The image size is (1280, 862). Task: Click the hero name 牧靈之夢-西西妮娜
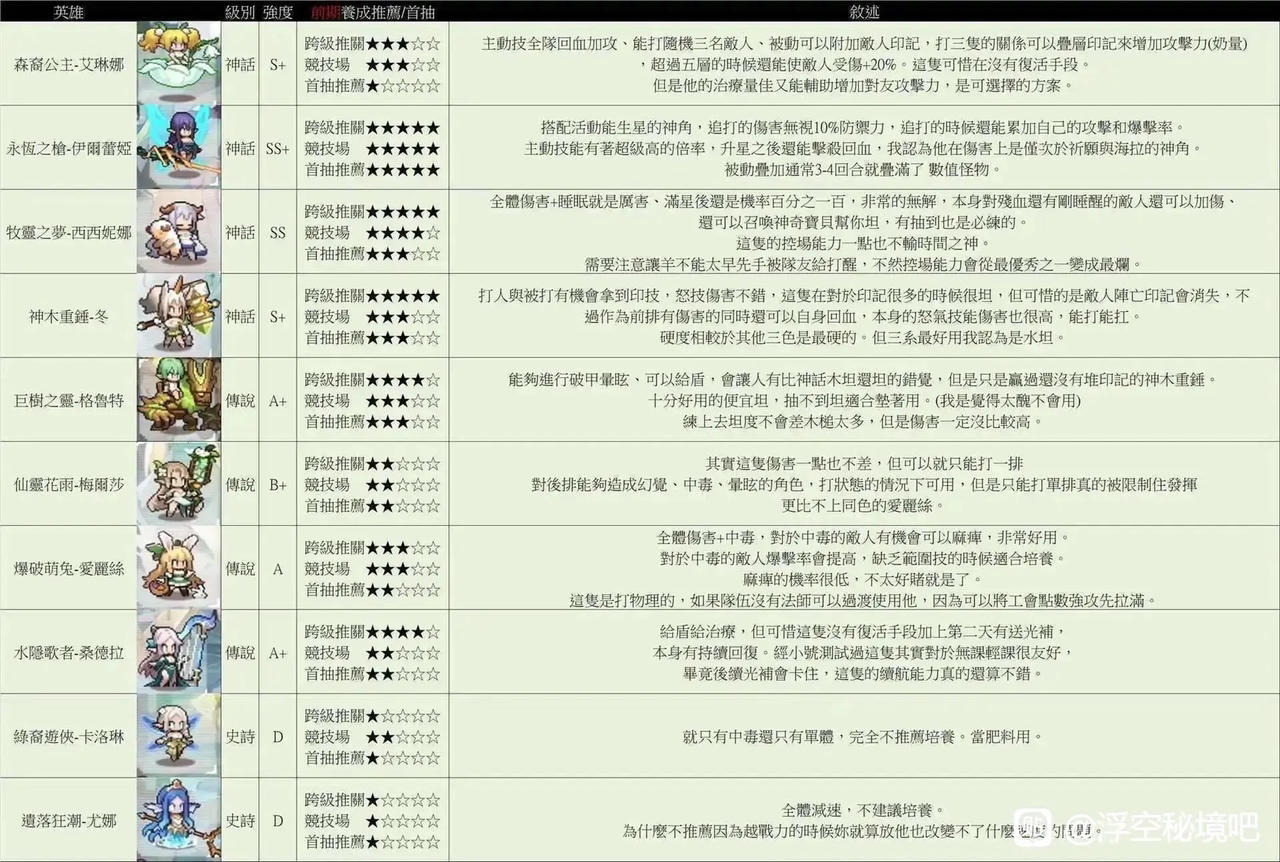pyautogui.click(x=69, y=232)
